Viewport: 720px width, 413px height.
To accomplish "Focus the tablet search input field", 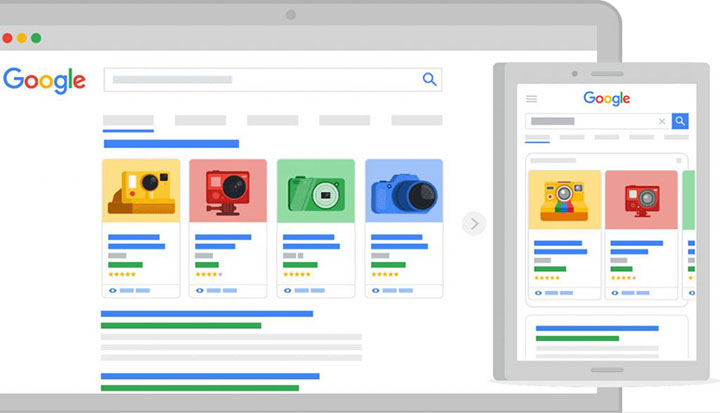I will [598, 121].
